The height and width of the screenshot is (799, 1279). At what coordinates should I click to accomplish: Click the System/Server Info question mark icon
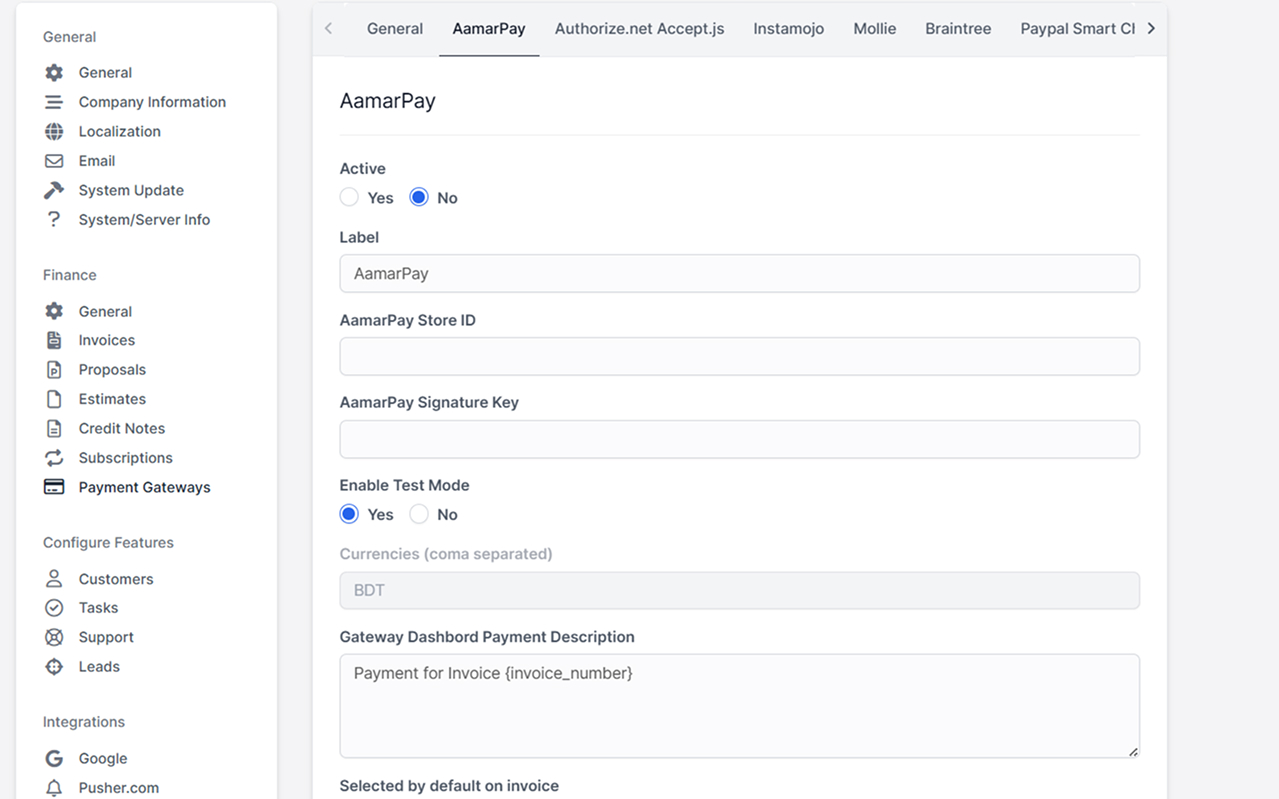tap(53, 219)
